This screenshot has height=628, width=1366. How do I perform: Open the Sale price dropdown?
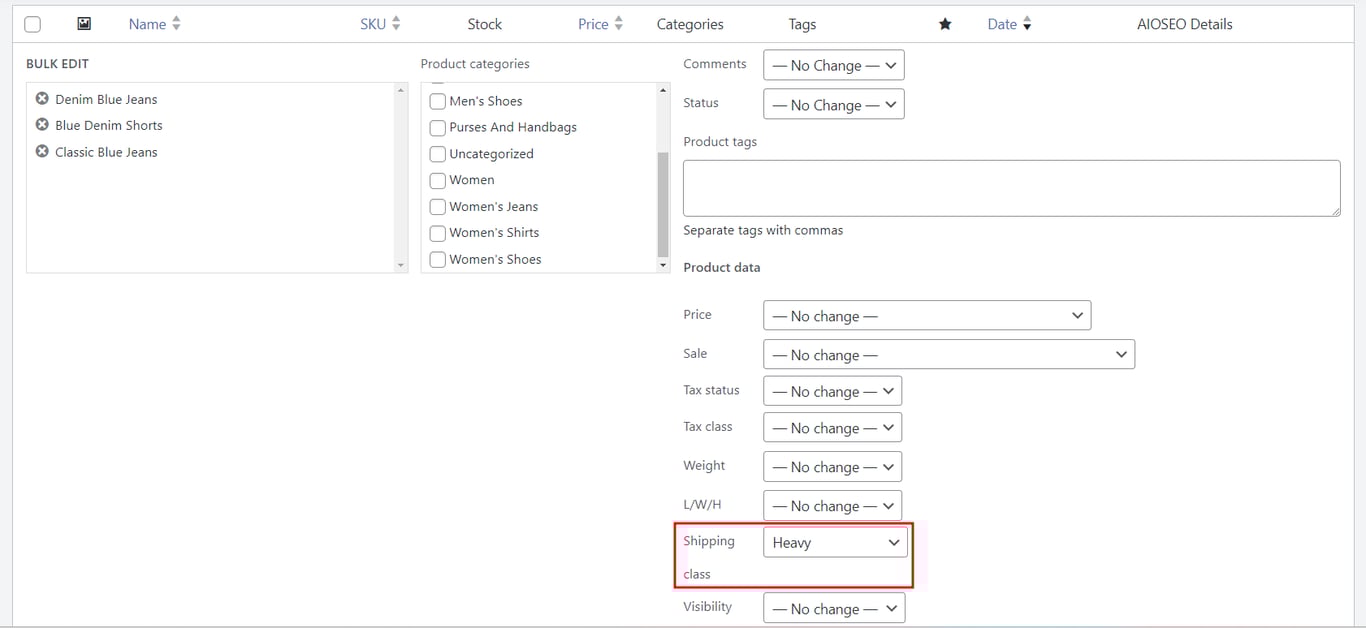point(949,354)
